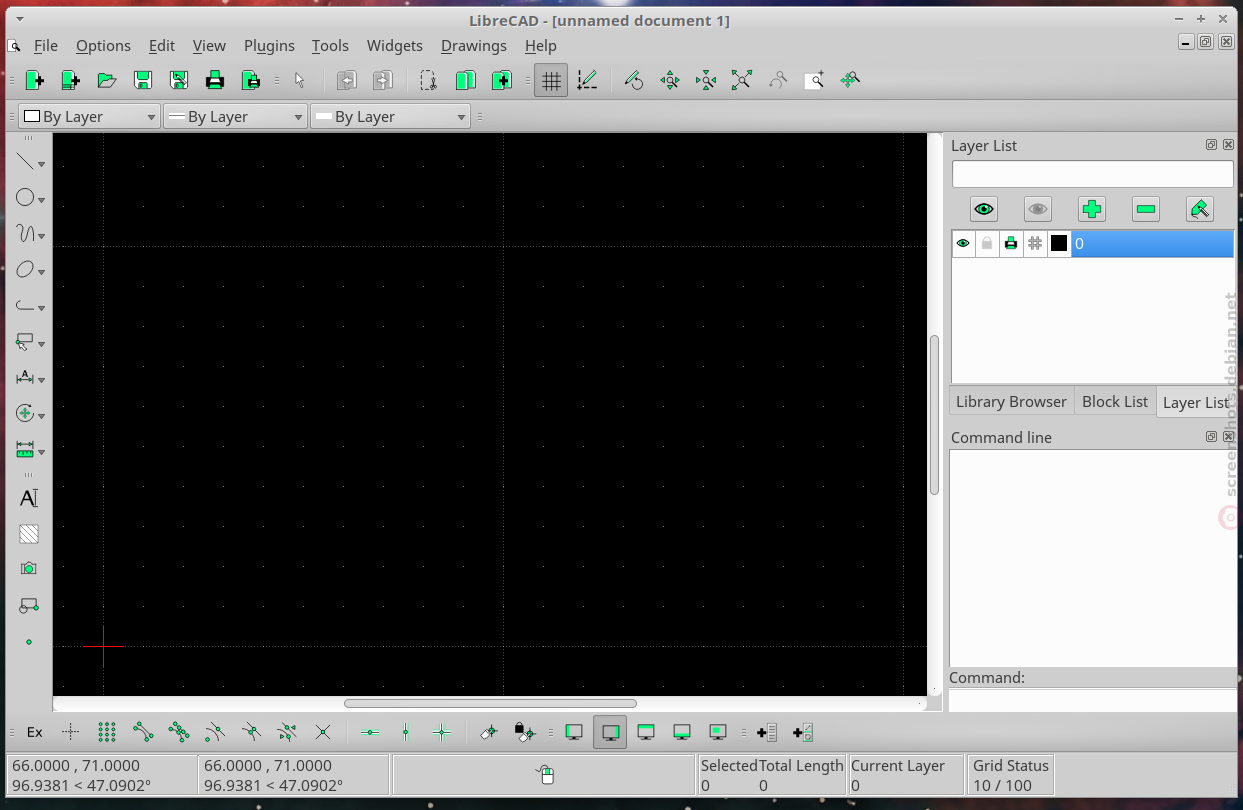This screenshot has height=810, width=1243.
Task: Create a new drawing with the New icon
Action: (34, 80)
